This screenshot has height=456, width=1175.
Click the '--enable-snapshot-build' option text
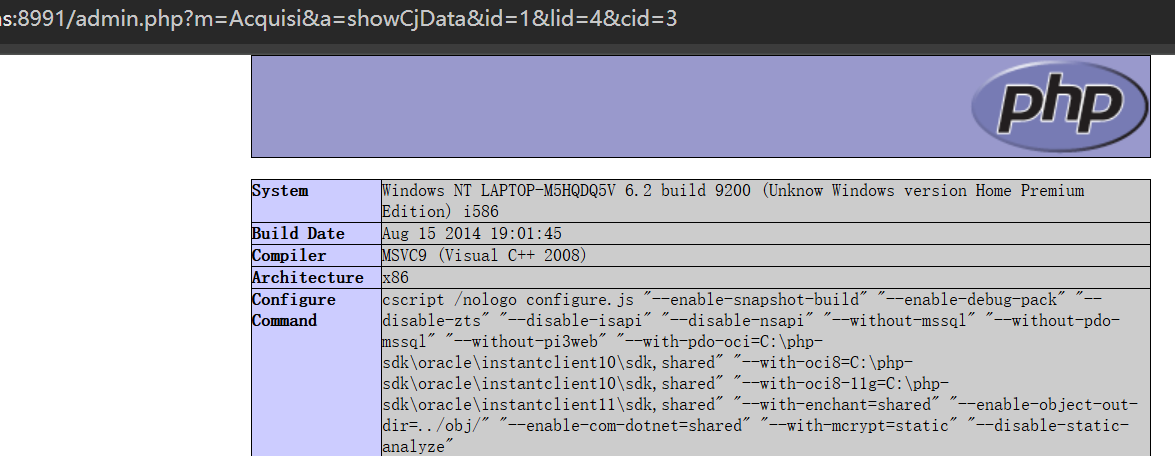[758, 300]
